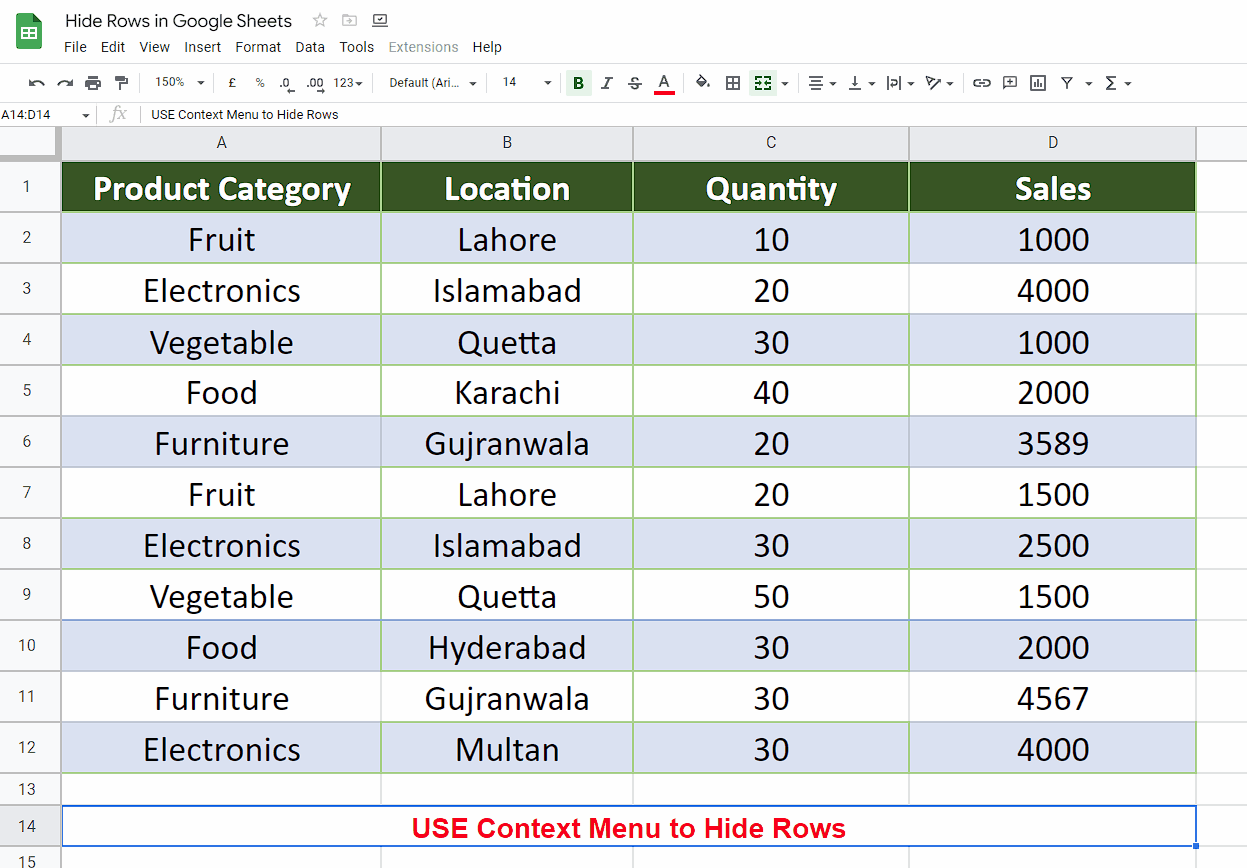Image resolution: width=1247 pixels, height=868 pixels.
Task: Format as currency with the £ icon
Action: pyautogui.click(x=232, y=83)
